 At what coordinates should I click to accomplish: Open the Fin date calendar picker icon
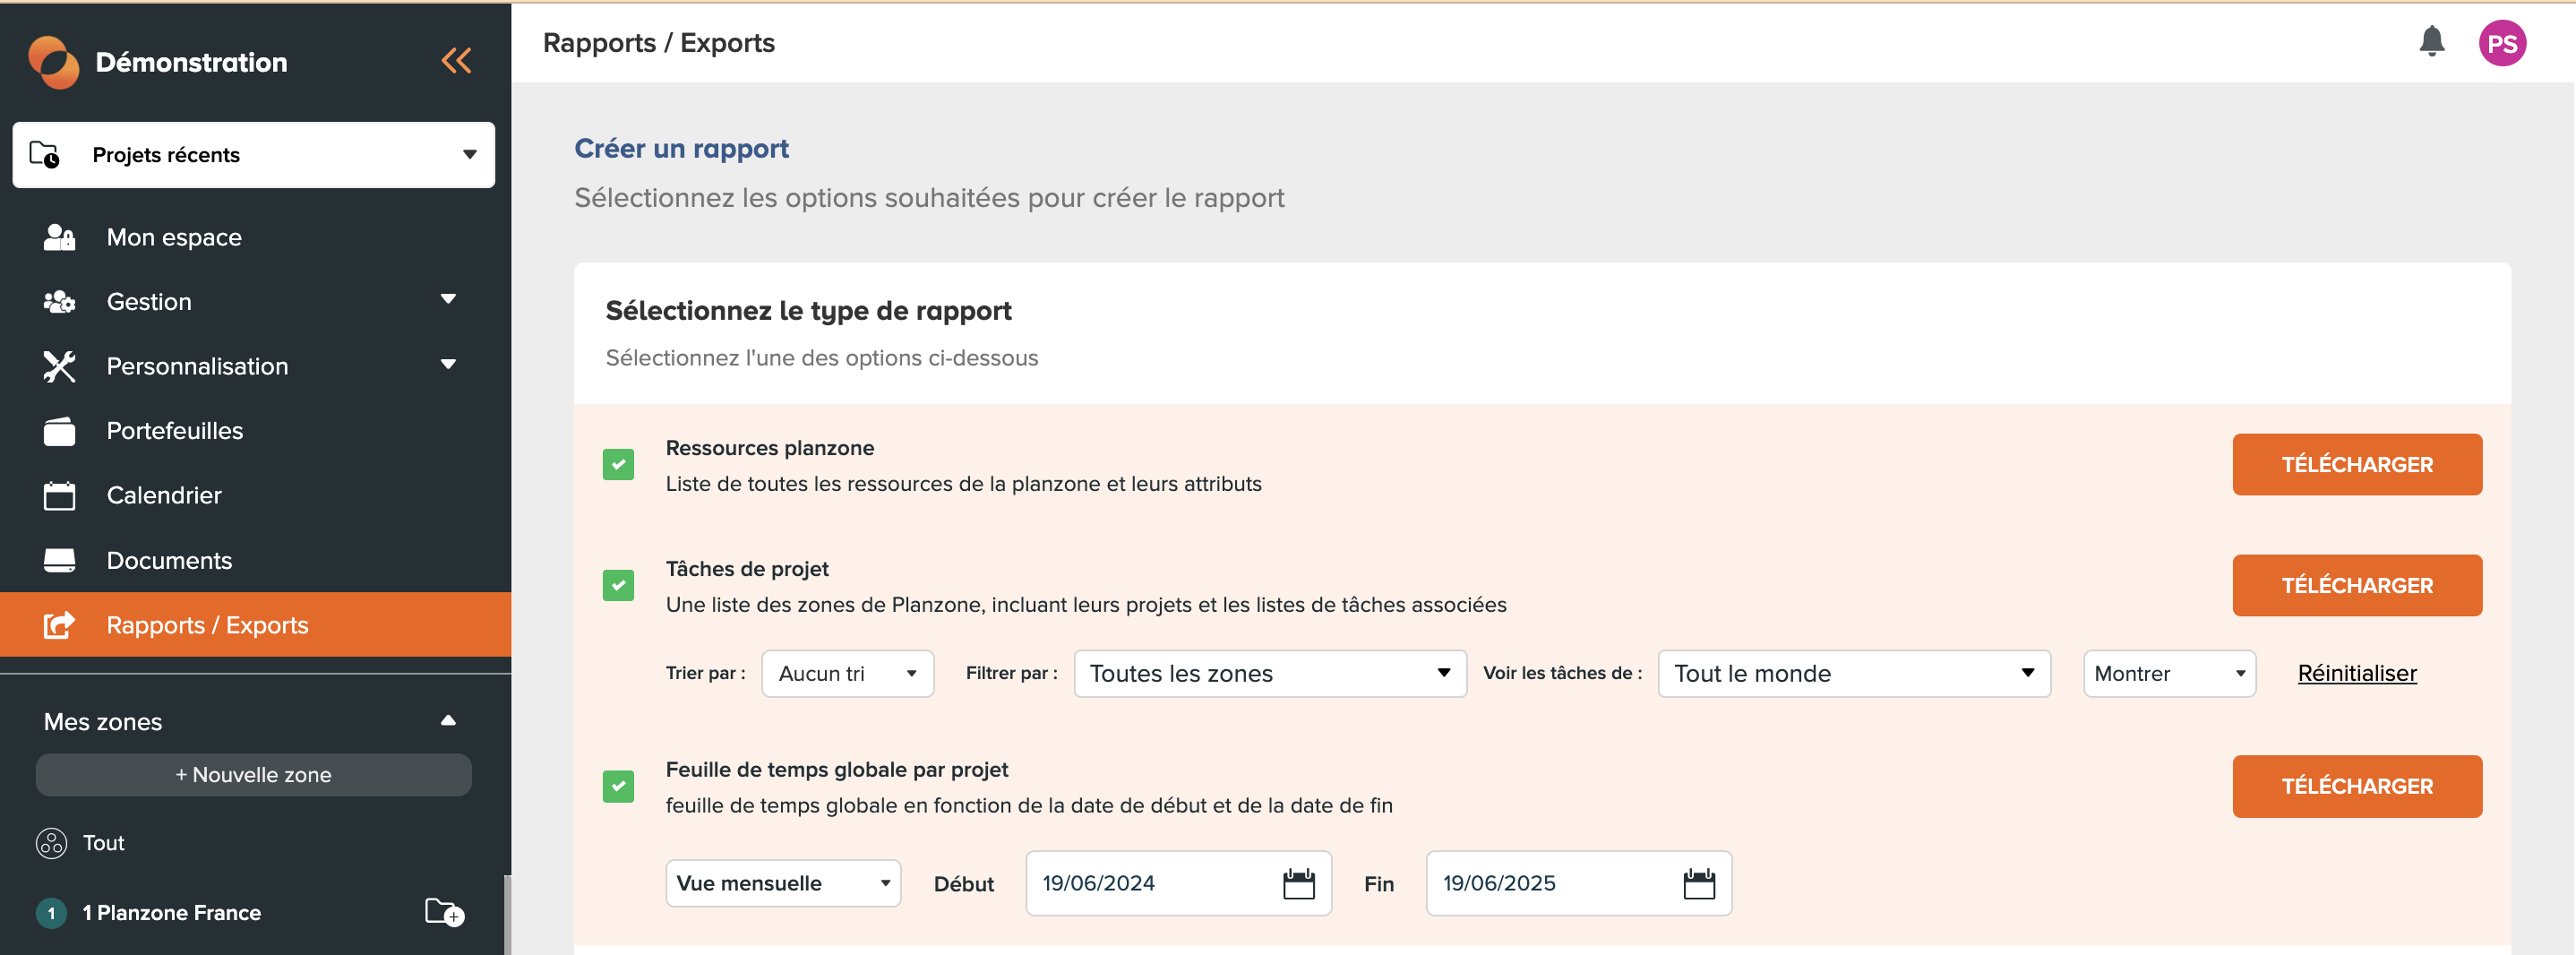click(x=1698, y=883)
